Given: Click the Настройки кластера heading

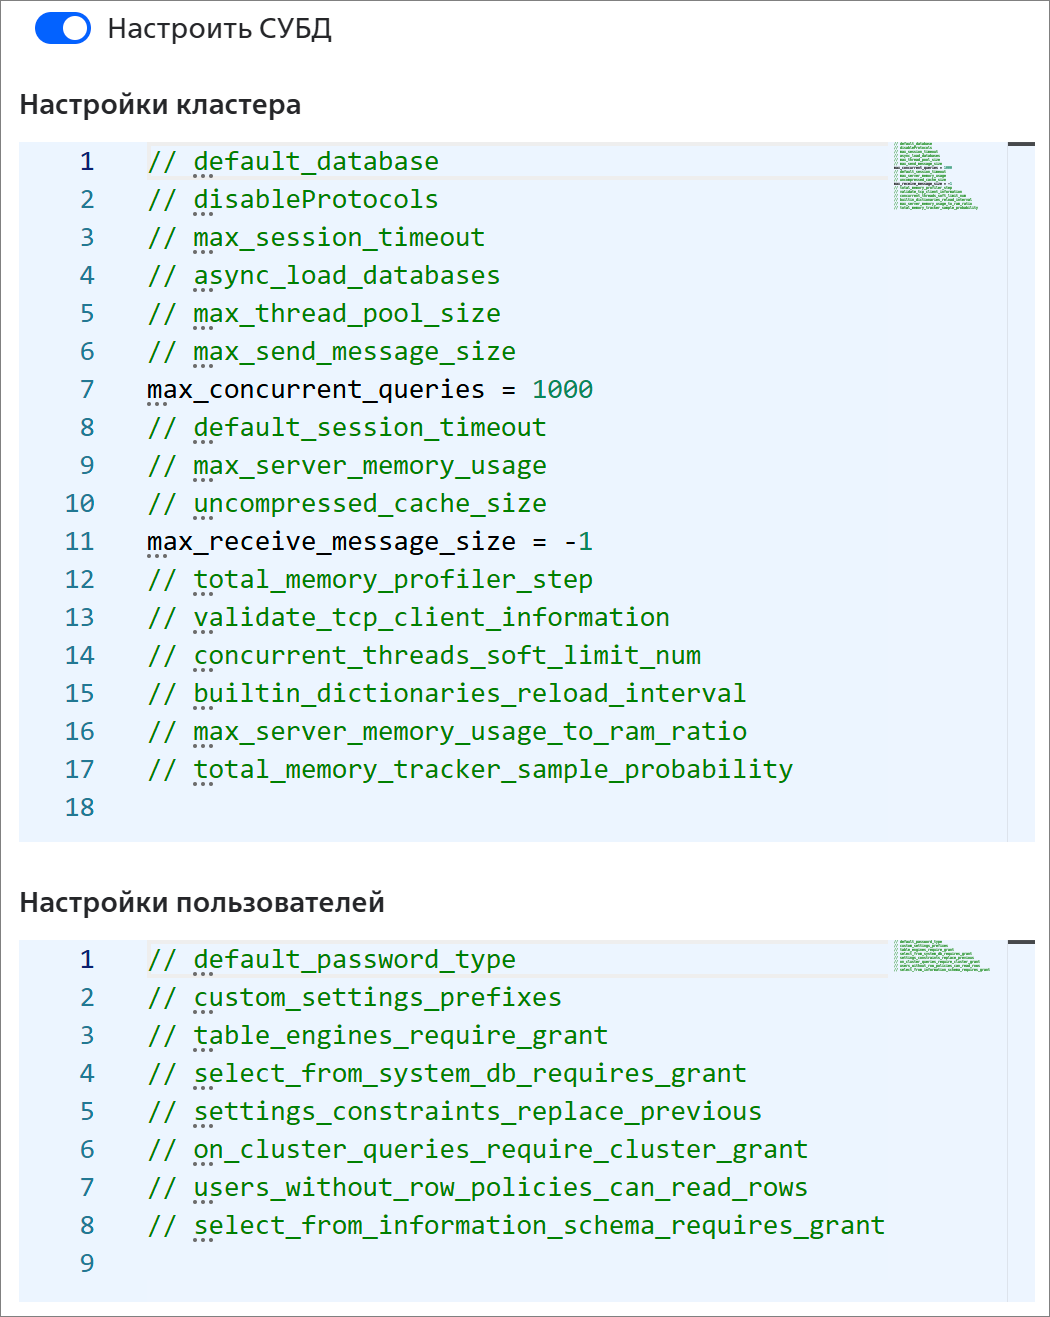Looking at the screenshot, I should (x=160, y=105).
